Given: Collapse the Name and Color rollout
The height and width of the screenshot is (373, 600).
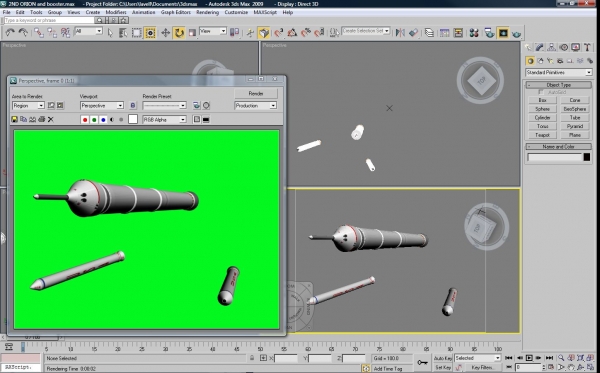Looking at the screenshot, I should point(559,147).
